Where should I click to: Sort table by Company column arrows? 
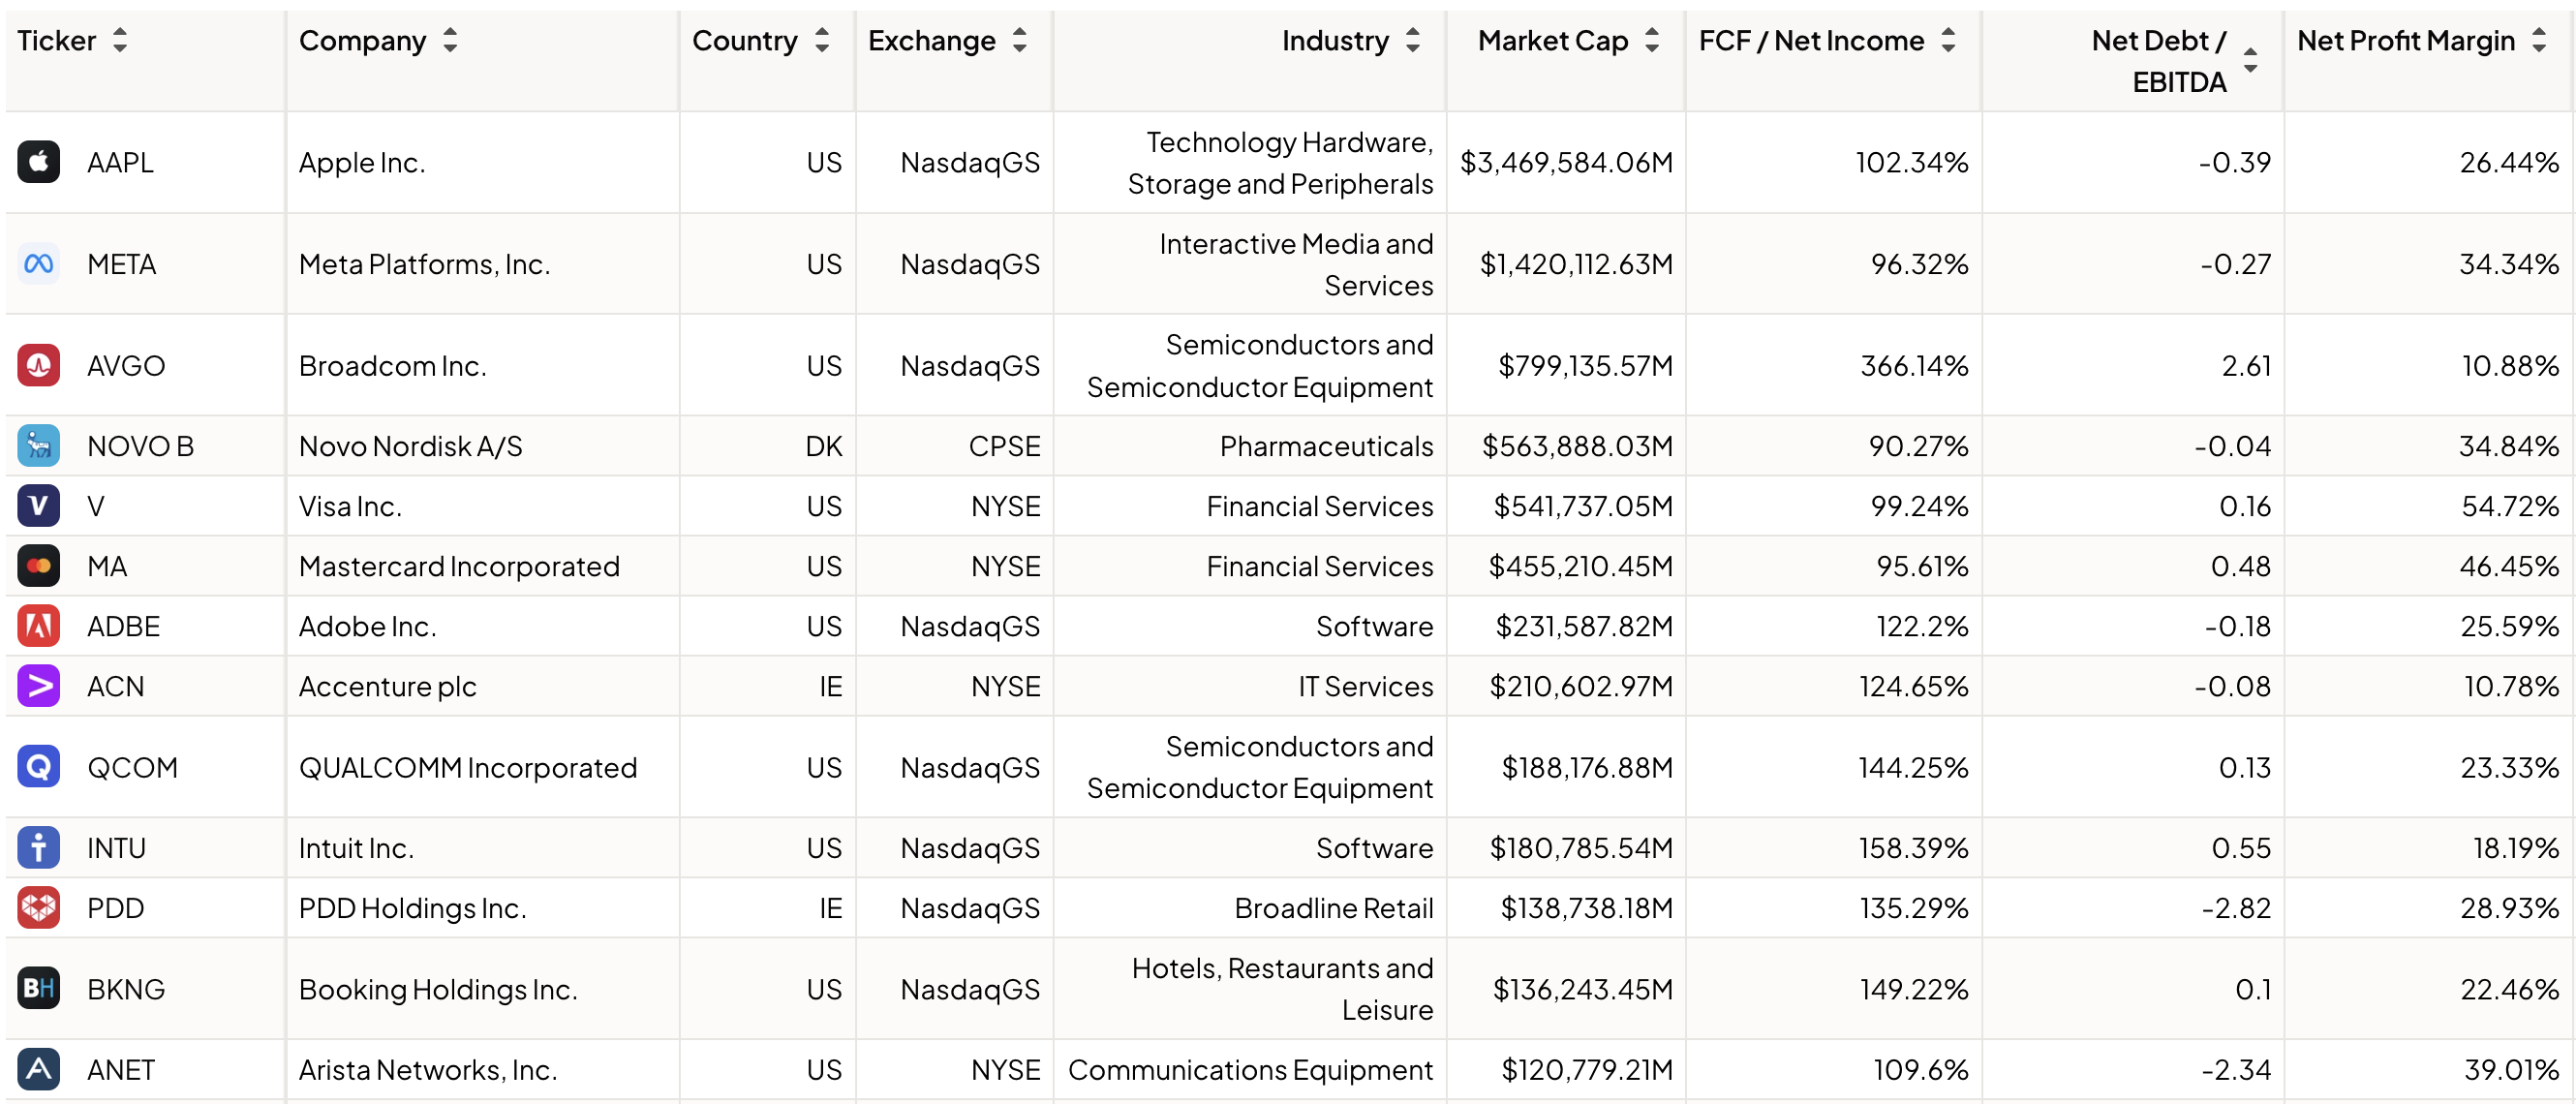point(450,40)
